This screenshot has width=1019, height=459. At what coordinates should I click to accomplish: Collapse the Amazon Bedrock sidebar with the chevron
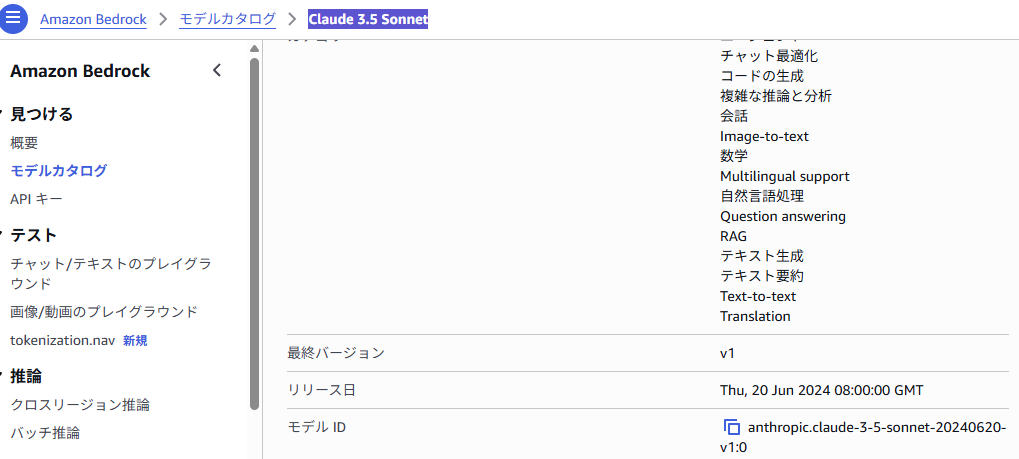click(217, 70)
